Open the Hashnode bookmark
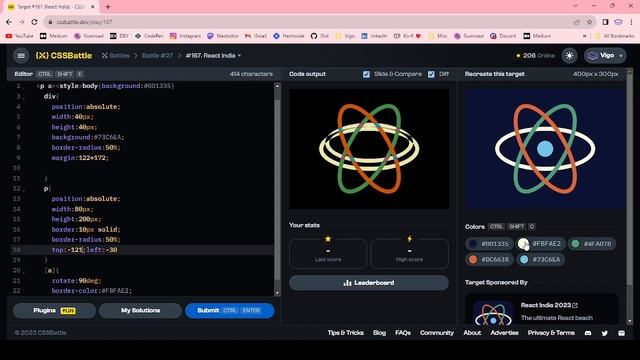Screen dimensions: 640x360 289,36
